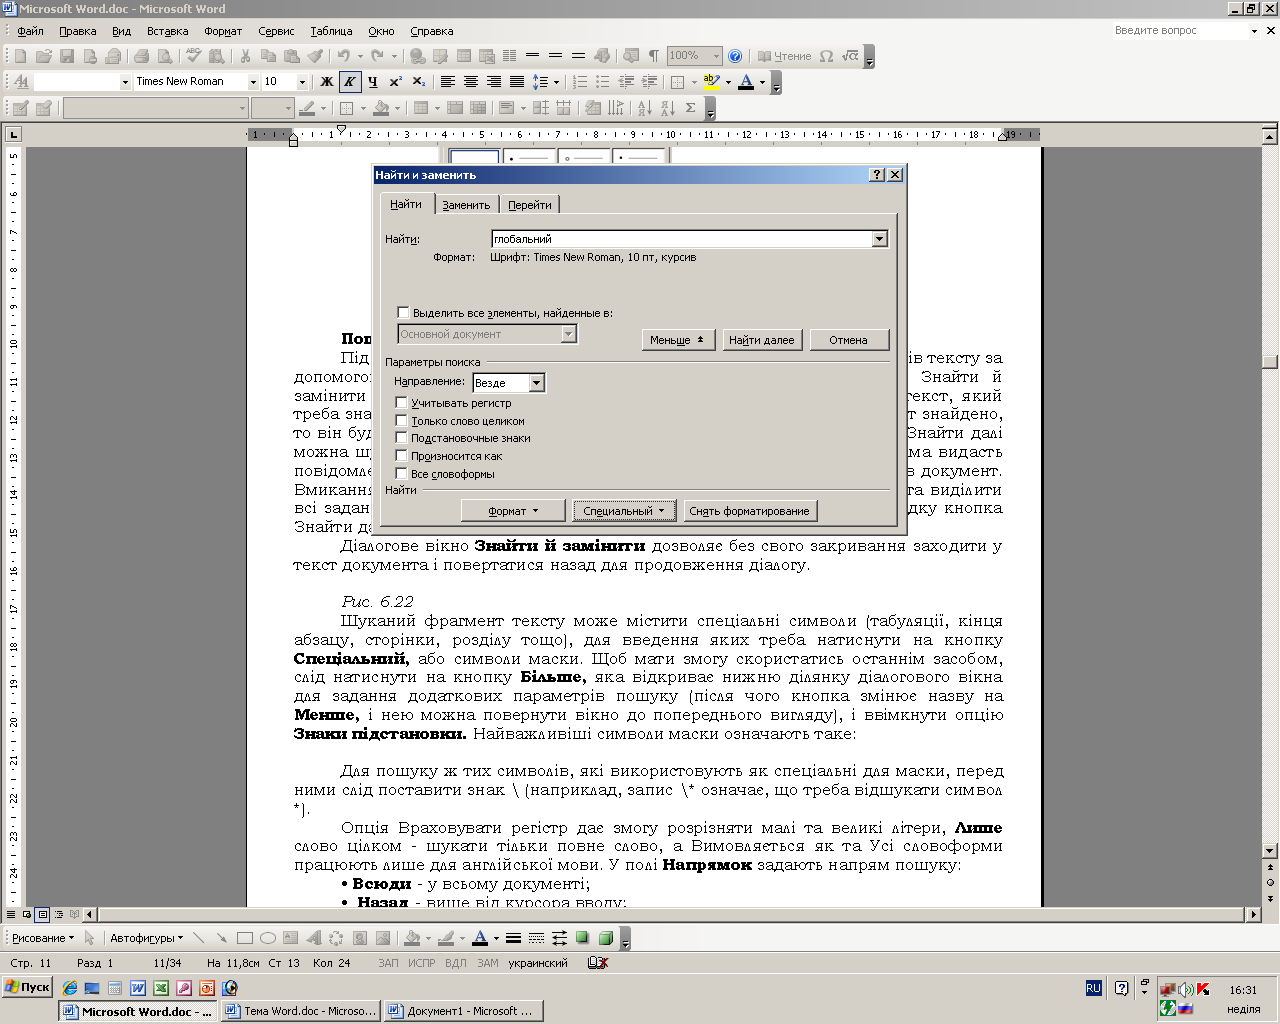Open the 'Формат' dropdown button
The image size is (1280, 1024).
tap(513, 511)
